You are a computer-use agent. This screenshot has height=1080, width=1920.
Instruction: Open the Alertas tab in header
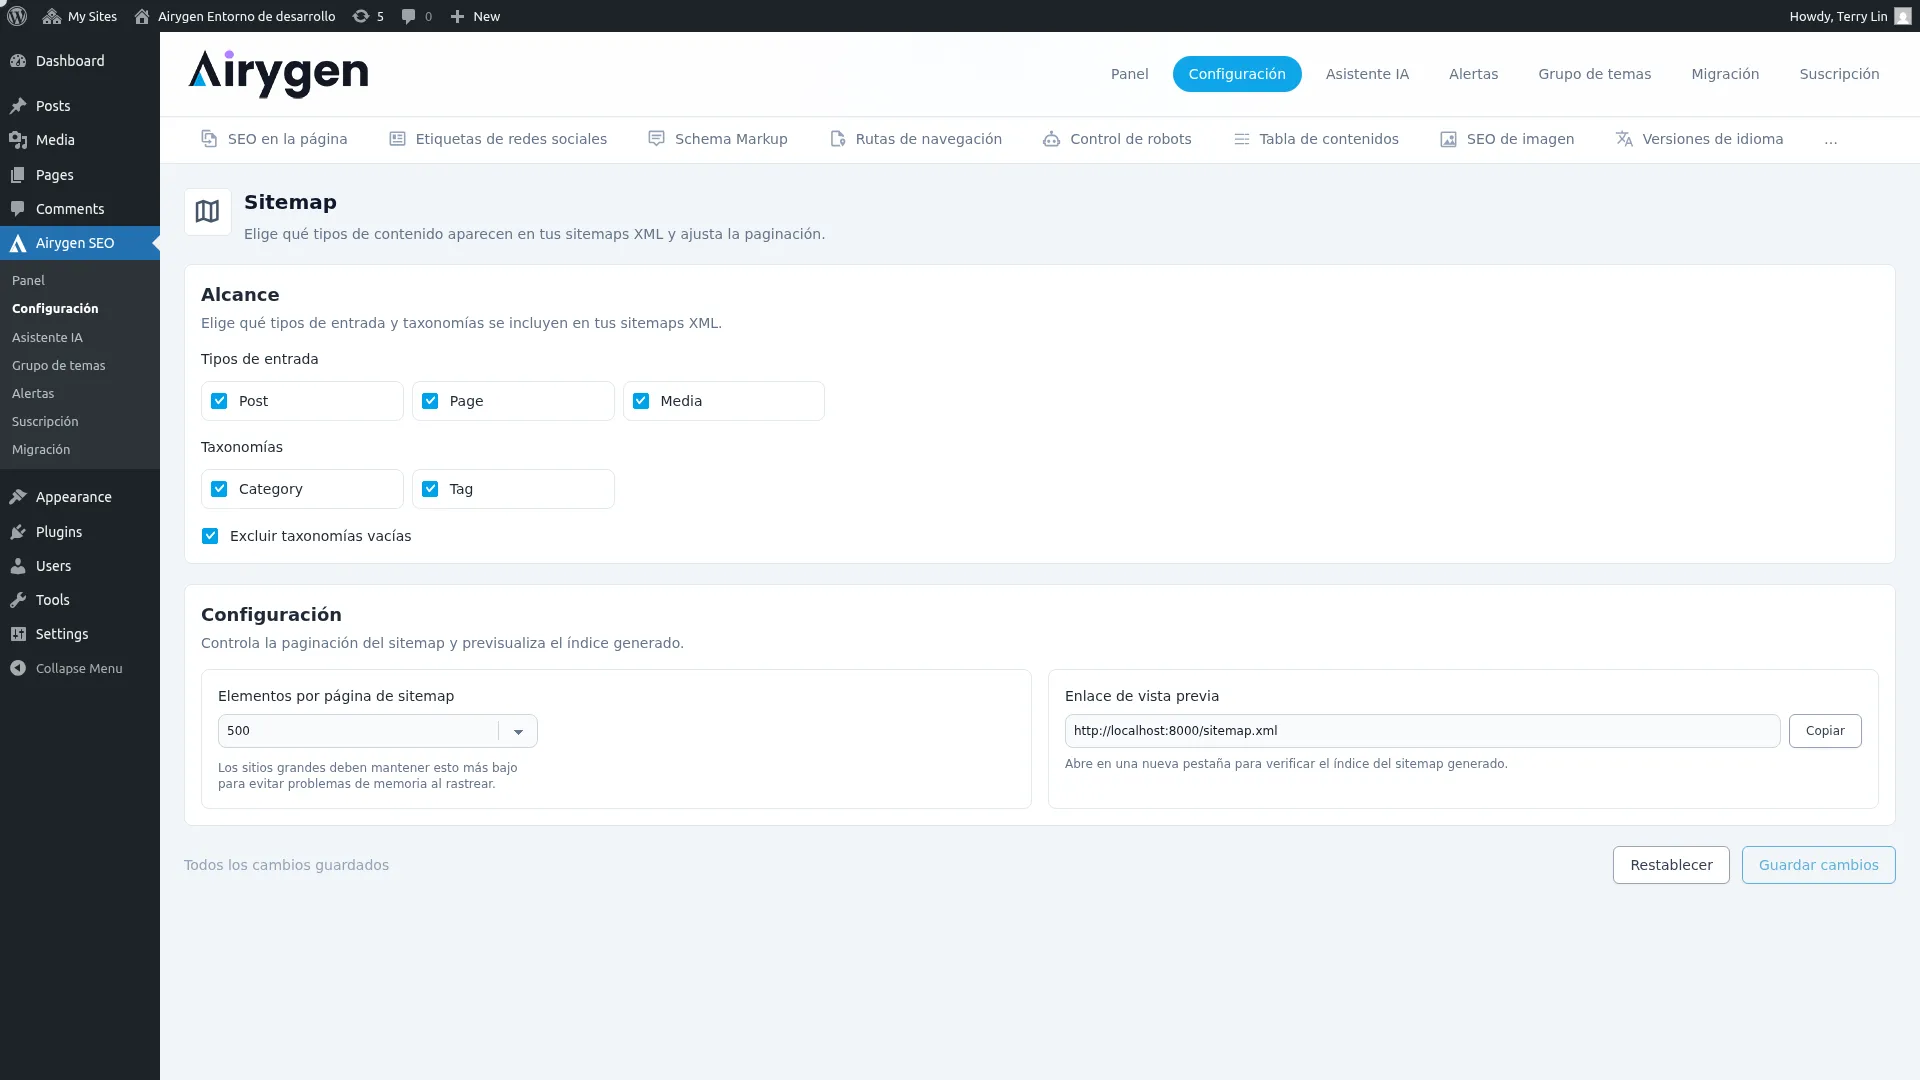pyautogui.click(x=1473, y=74)
